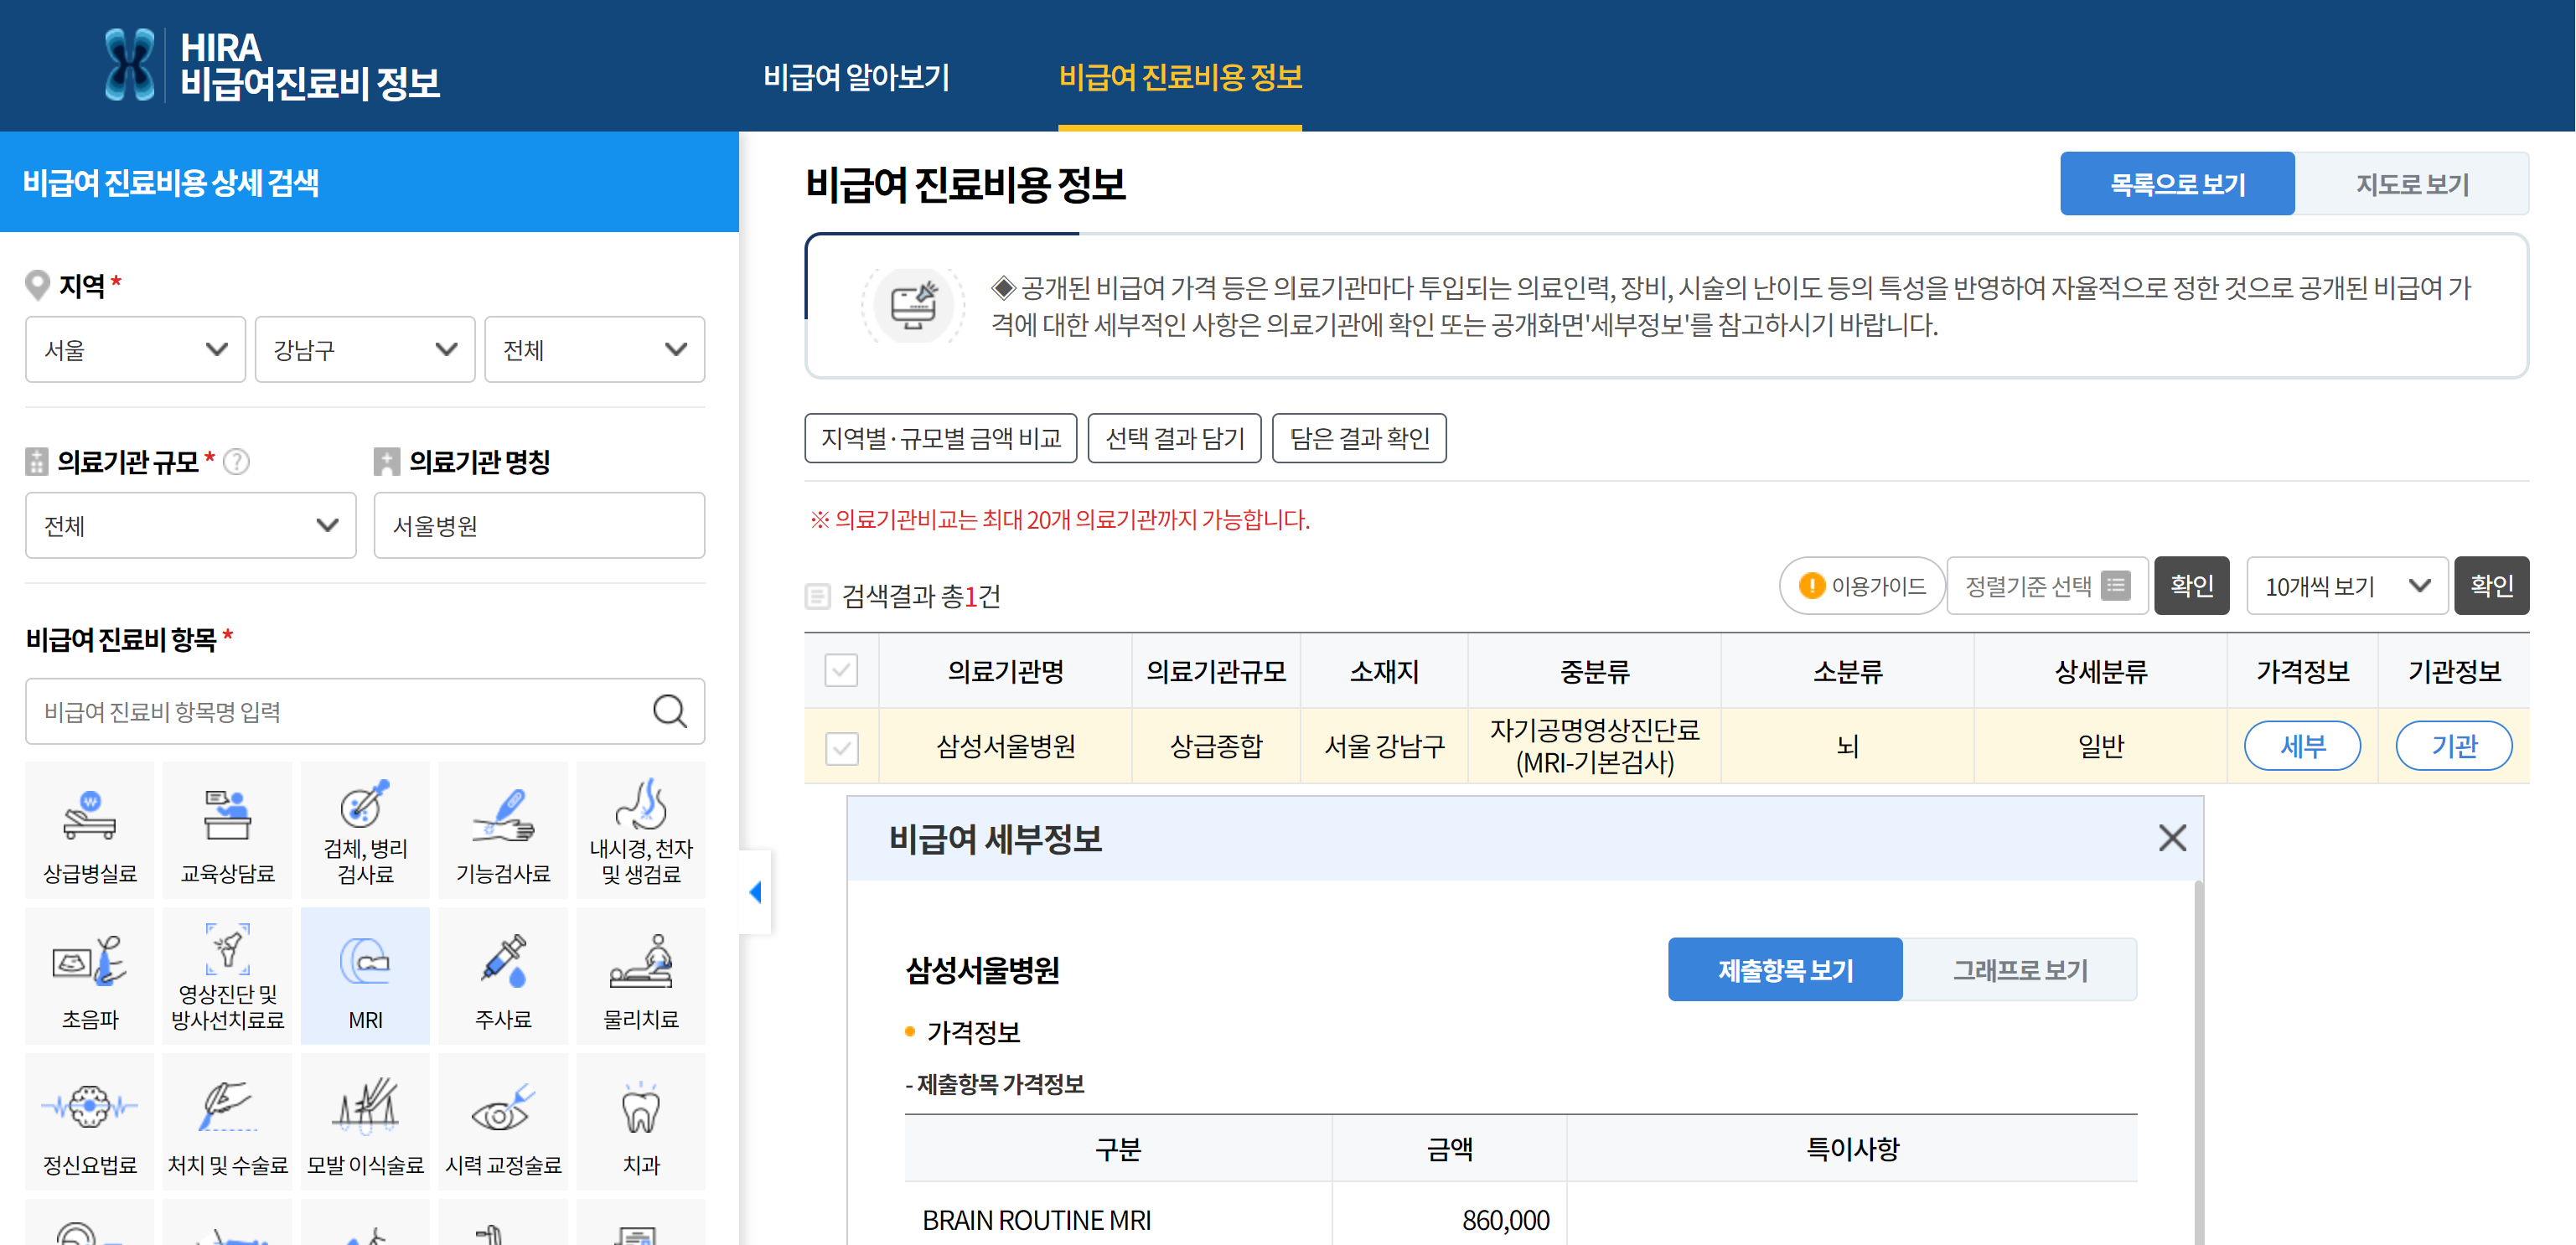Click 확인 button next to 정렬기준 선택

click(x=2191, y=586)
